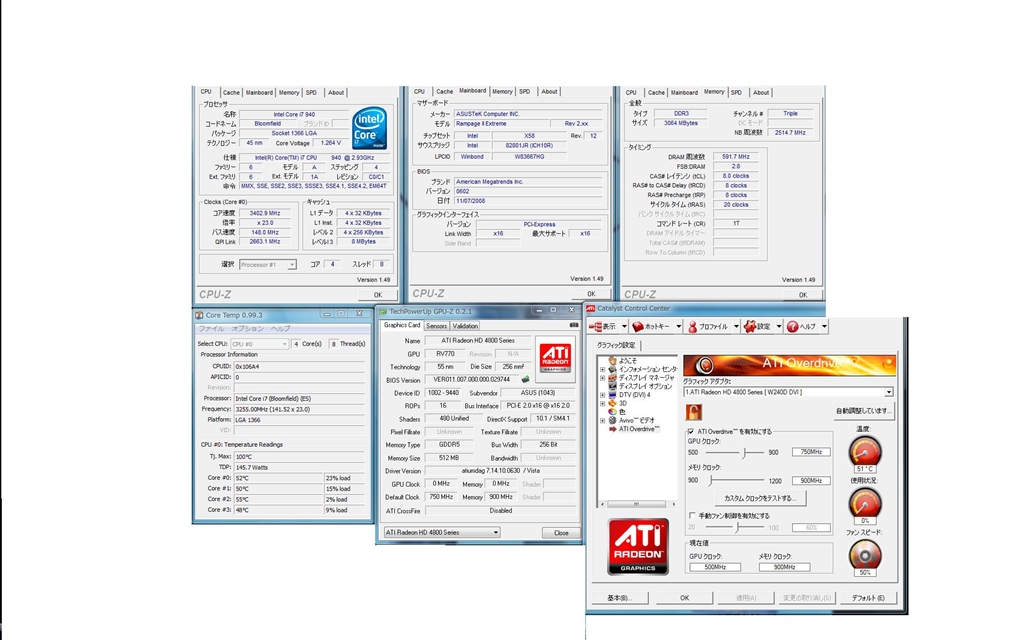
Task: Click 基本(B) button in Catalyst
Action: [620, 598]
